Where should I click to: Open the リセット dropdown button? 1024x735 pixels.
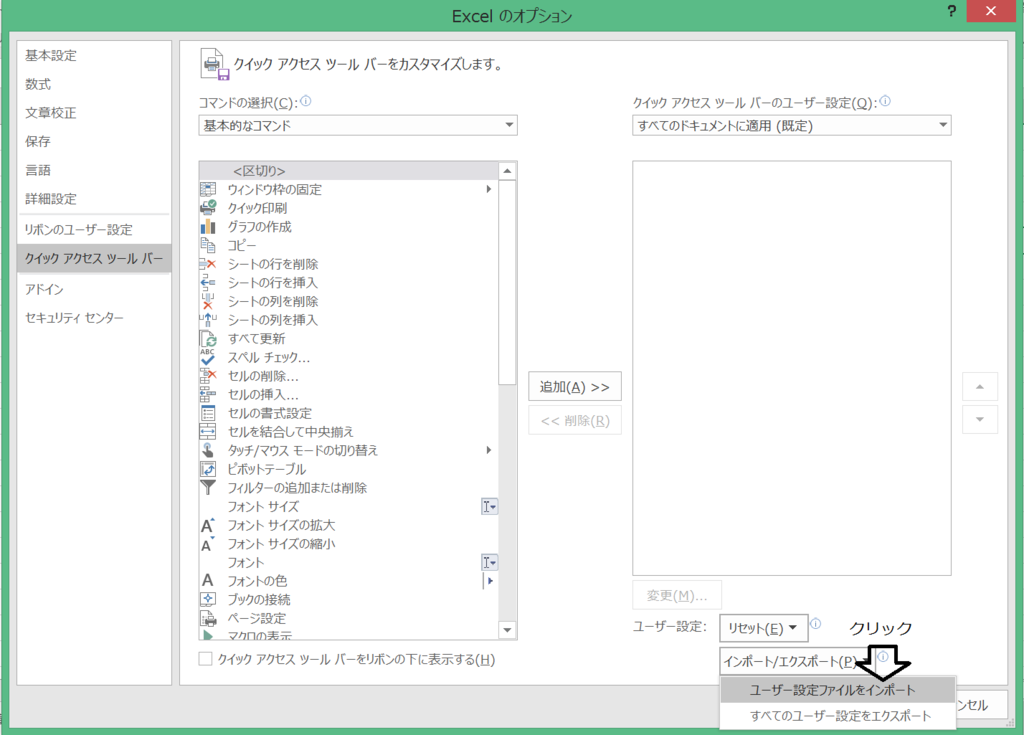tap(763, 628)
